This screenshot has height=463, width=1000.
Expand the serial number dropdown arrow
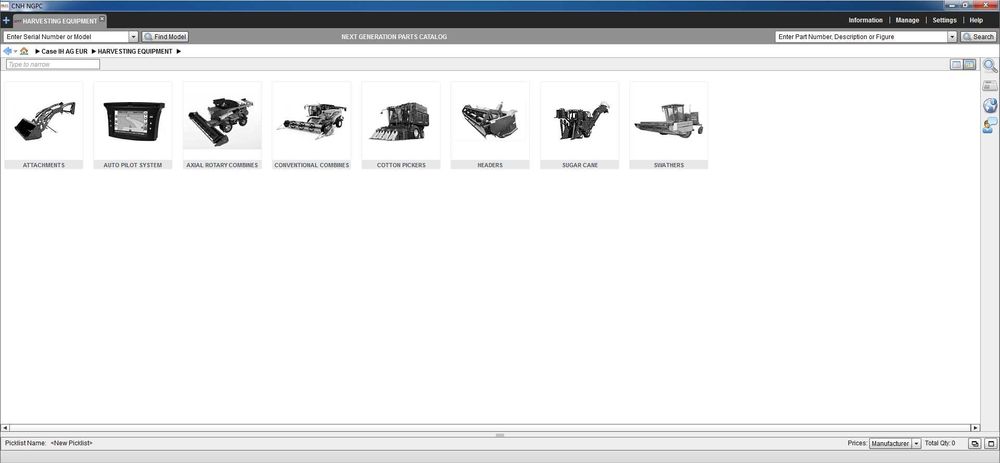(x=133, y=37)
